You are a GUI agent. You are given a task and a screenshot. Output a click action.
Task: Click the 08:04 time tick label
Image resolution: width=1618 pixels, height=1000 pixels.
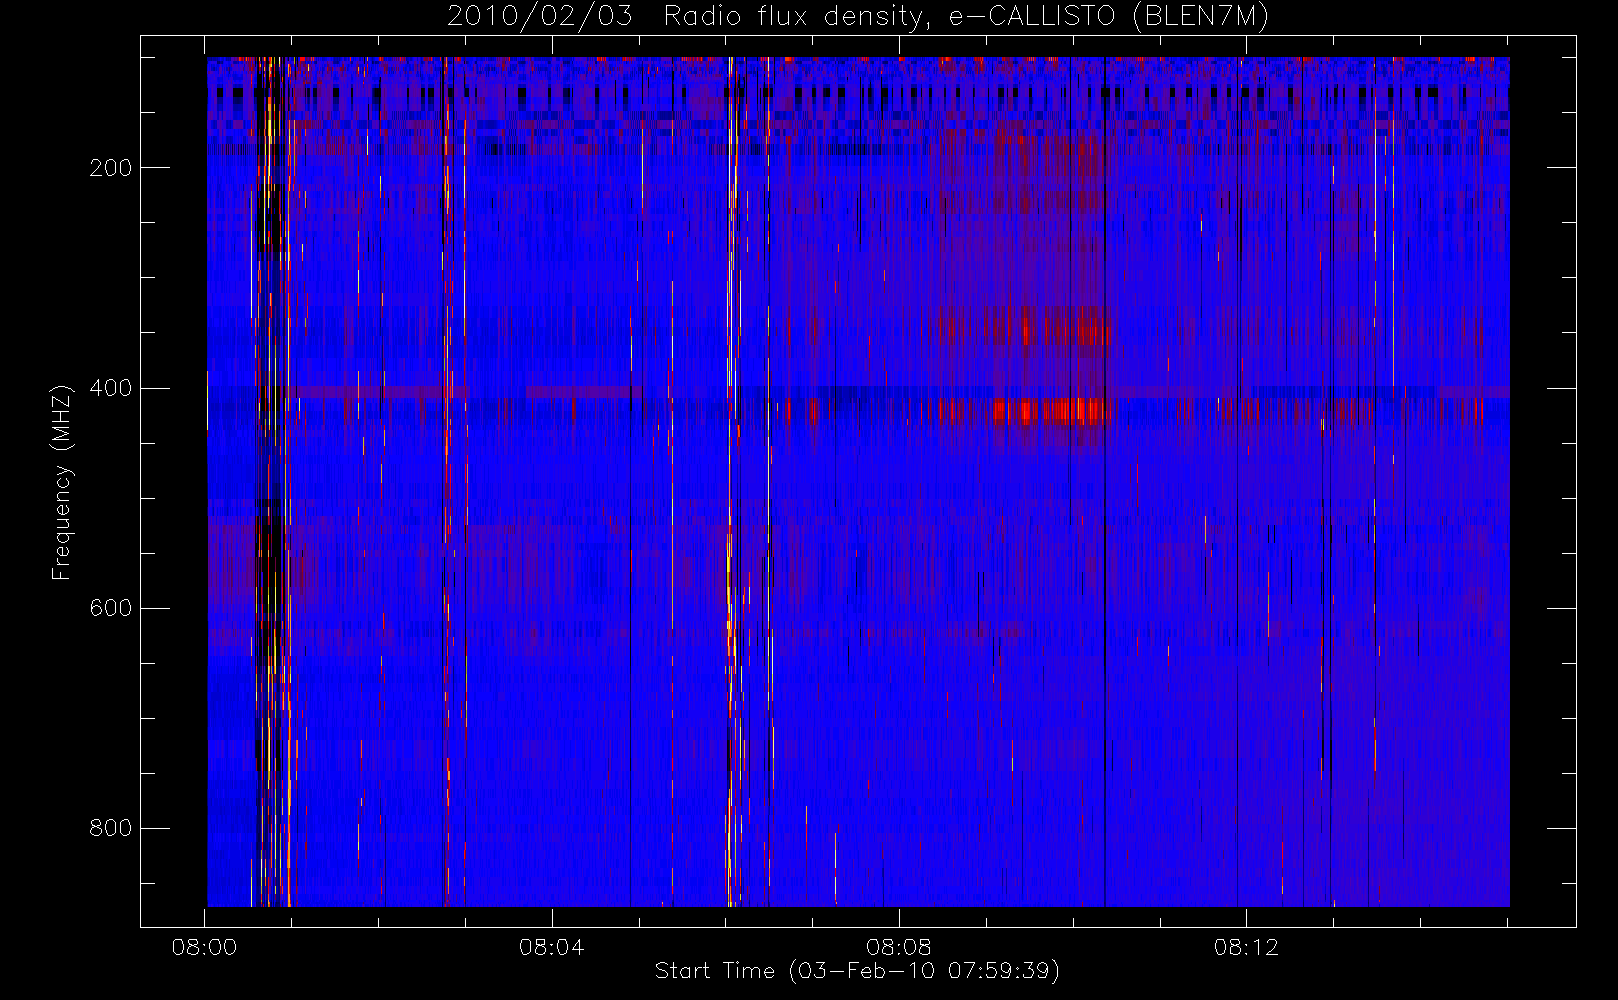551,947
